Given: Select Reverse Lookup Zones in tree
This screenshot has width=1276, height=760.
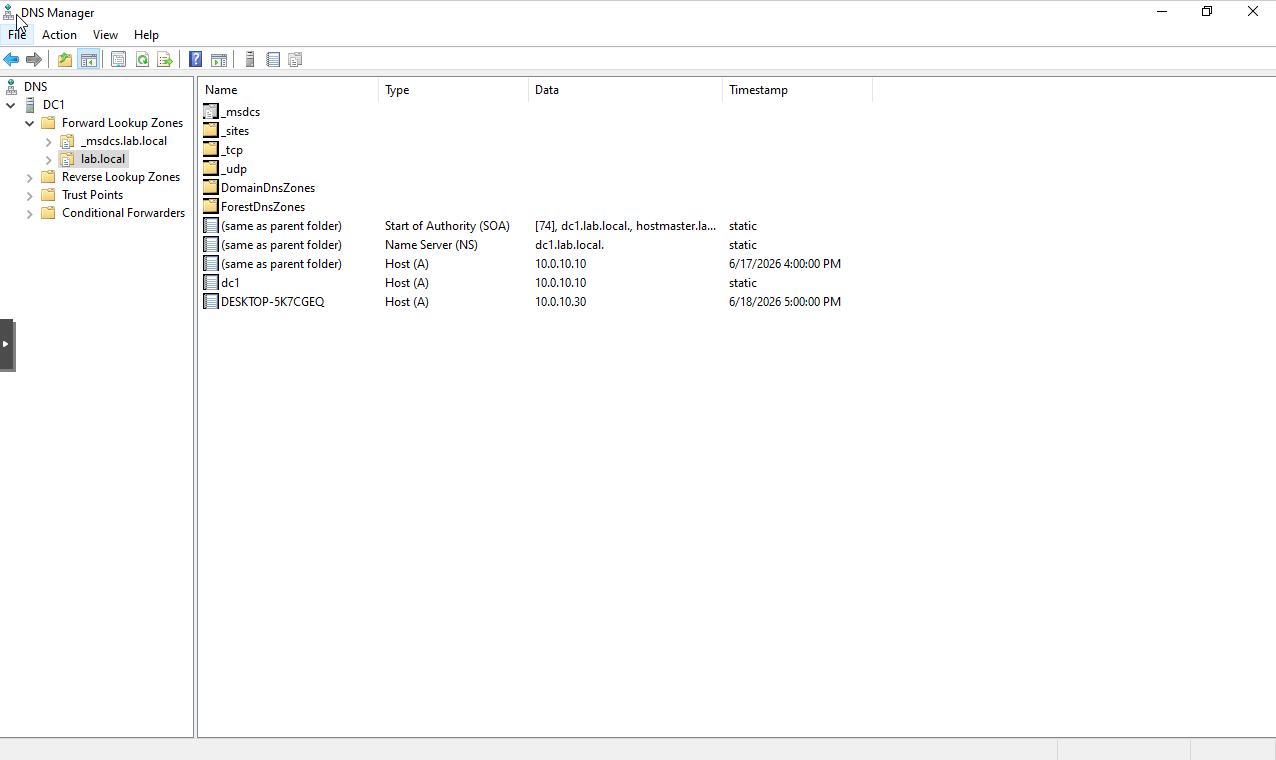Looking at the screenshot, I should click(x=121, y=177).
